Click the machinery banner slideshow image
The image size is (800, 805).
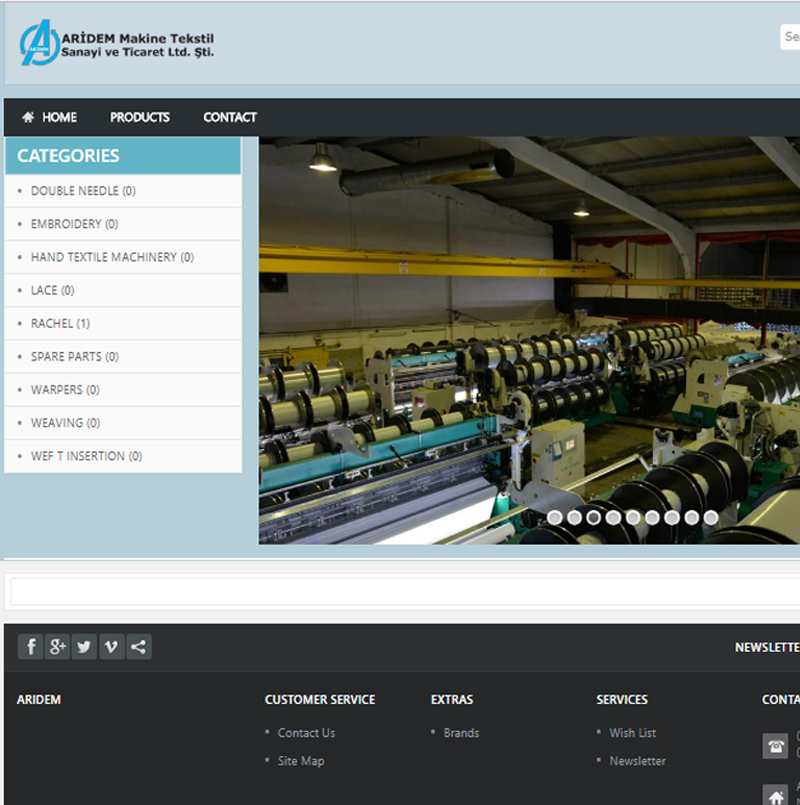click(529, 340)
